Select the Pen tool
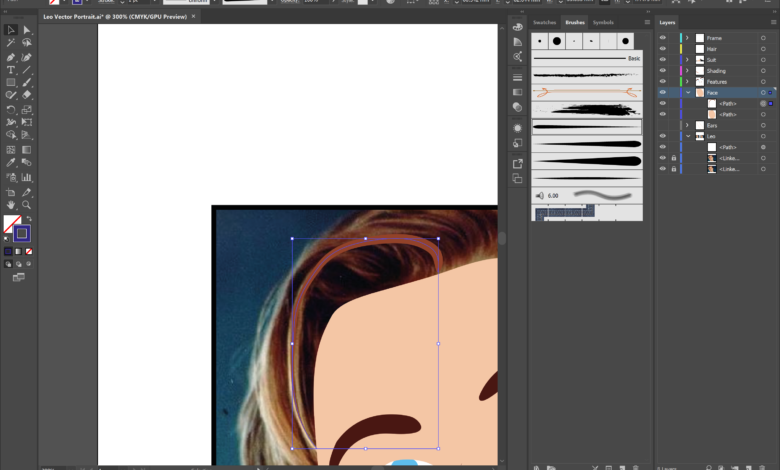Viewport: 780px width, 470px height. tap(10, 57)
